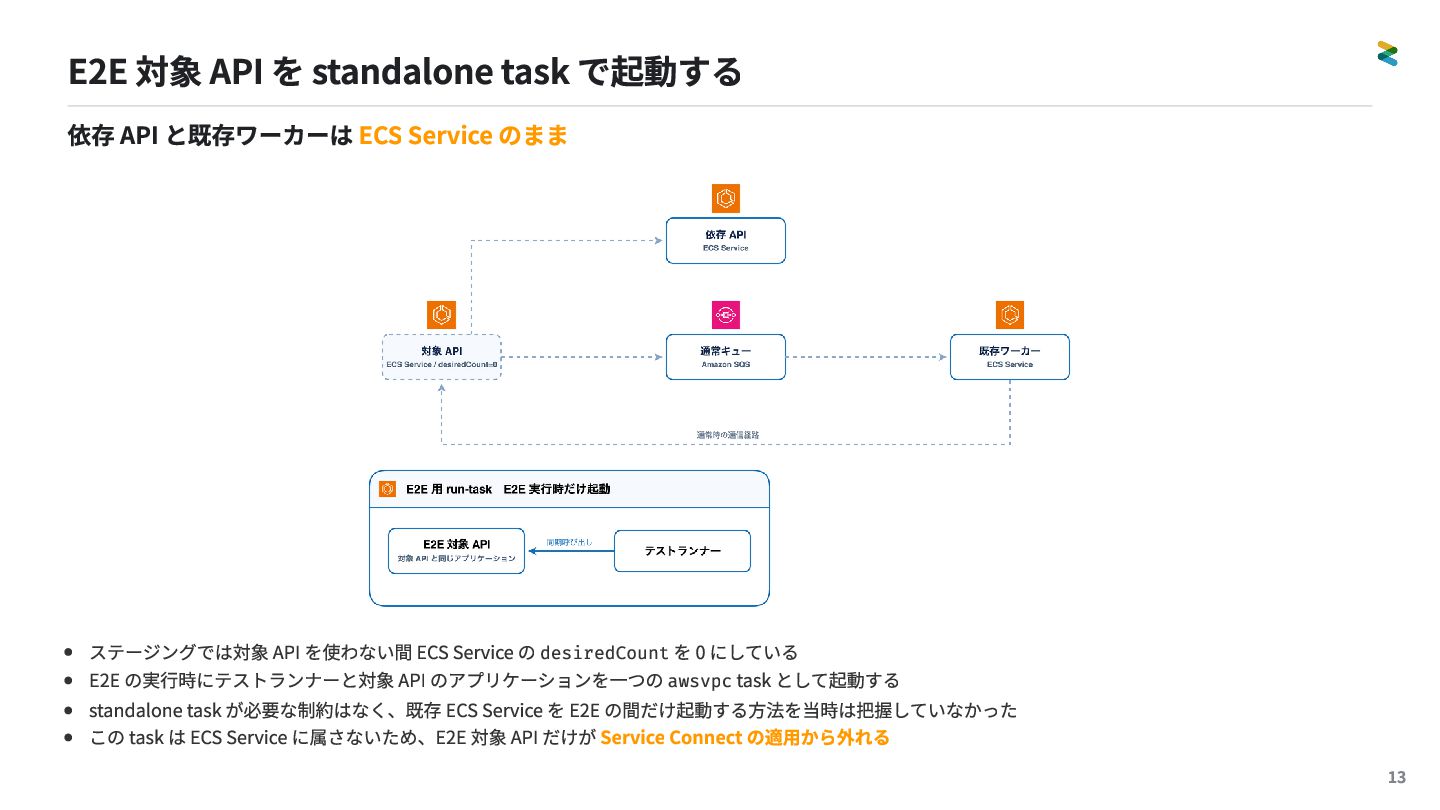Click the text "ECS Service / desiredCount=0"
Screen dimensions: 1440x810
[x=442, y=365]
